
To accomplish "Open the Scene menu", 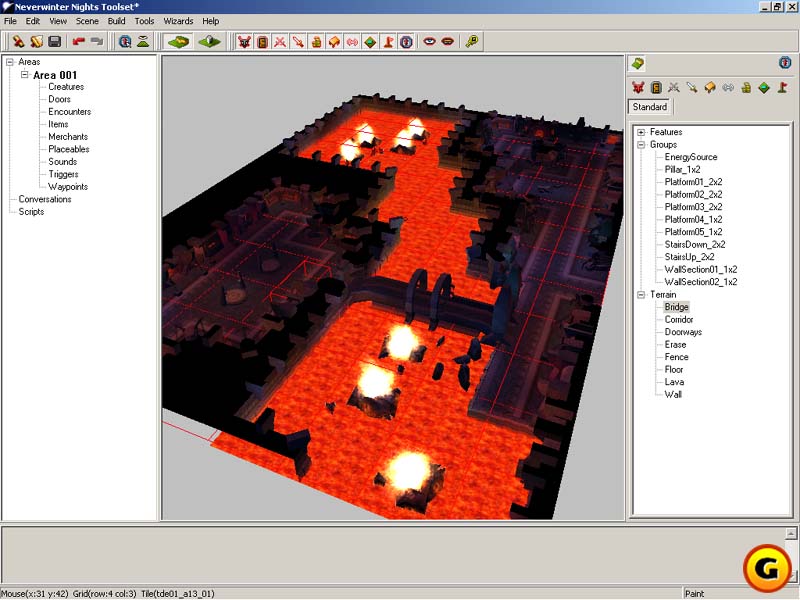I will (x=87, y=21).
